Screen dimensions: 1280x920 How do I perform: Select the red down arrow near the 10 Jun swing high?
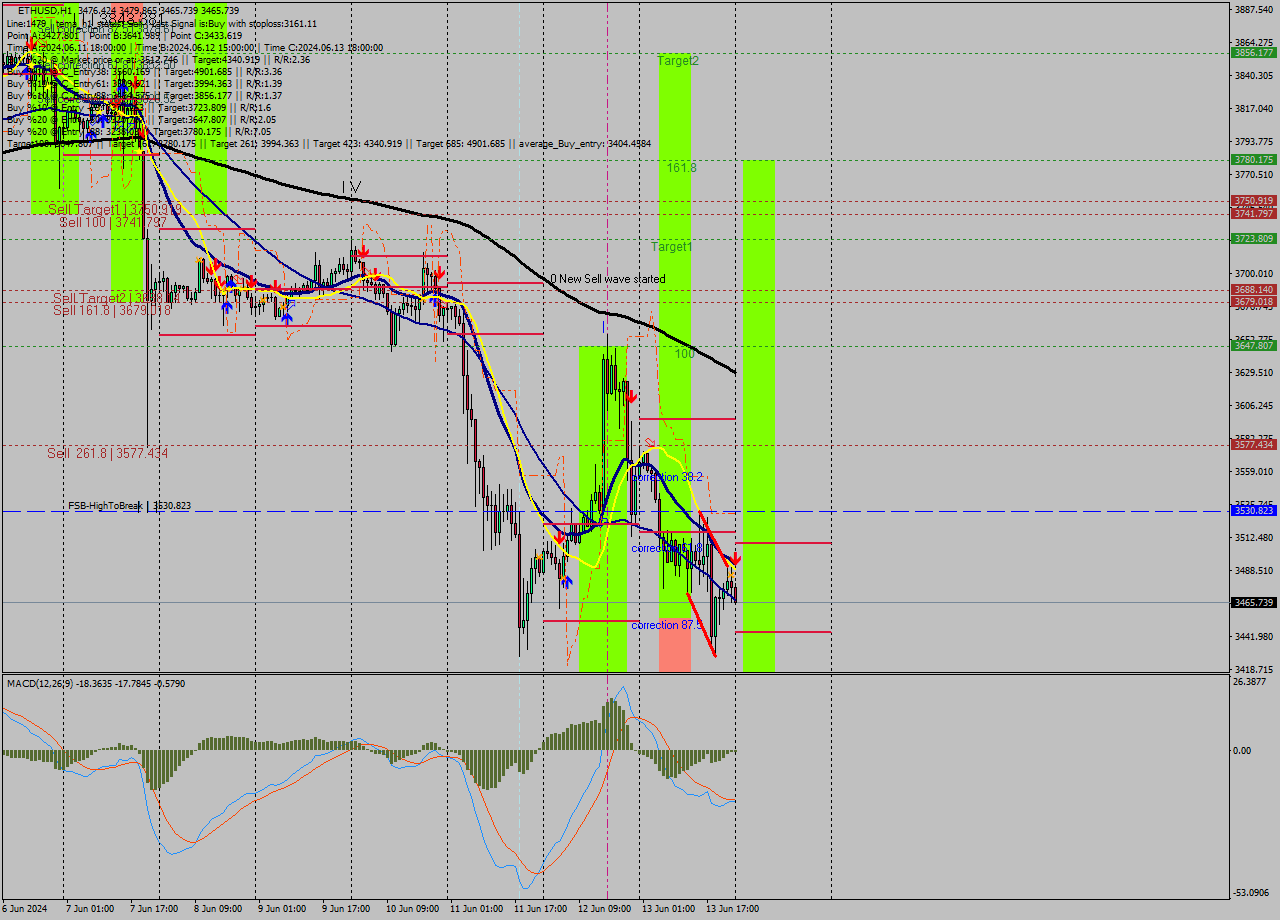coord(440,272)
